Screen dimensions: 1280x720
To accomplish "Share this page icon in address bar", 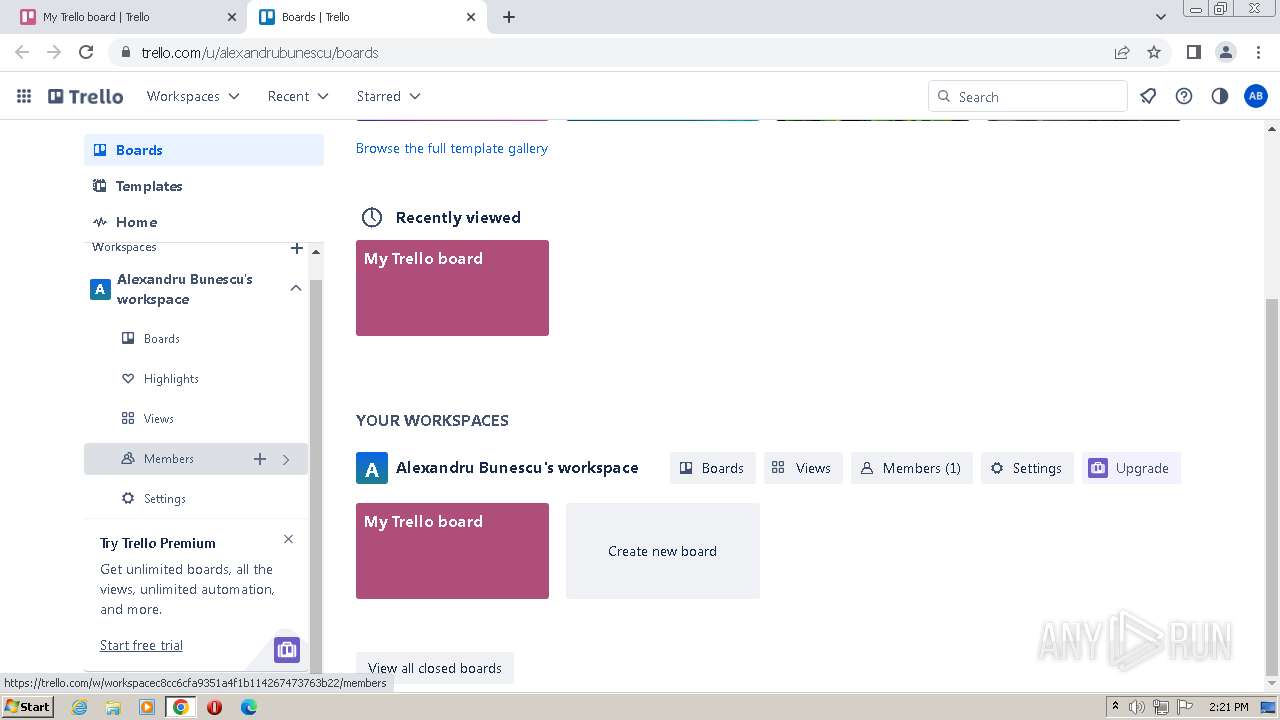I will tap(1122, 52).
